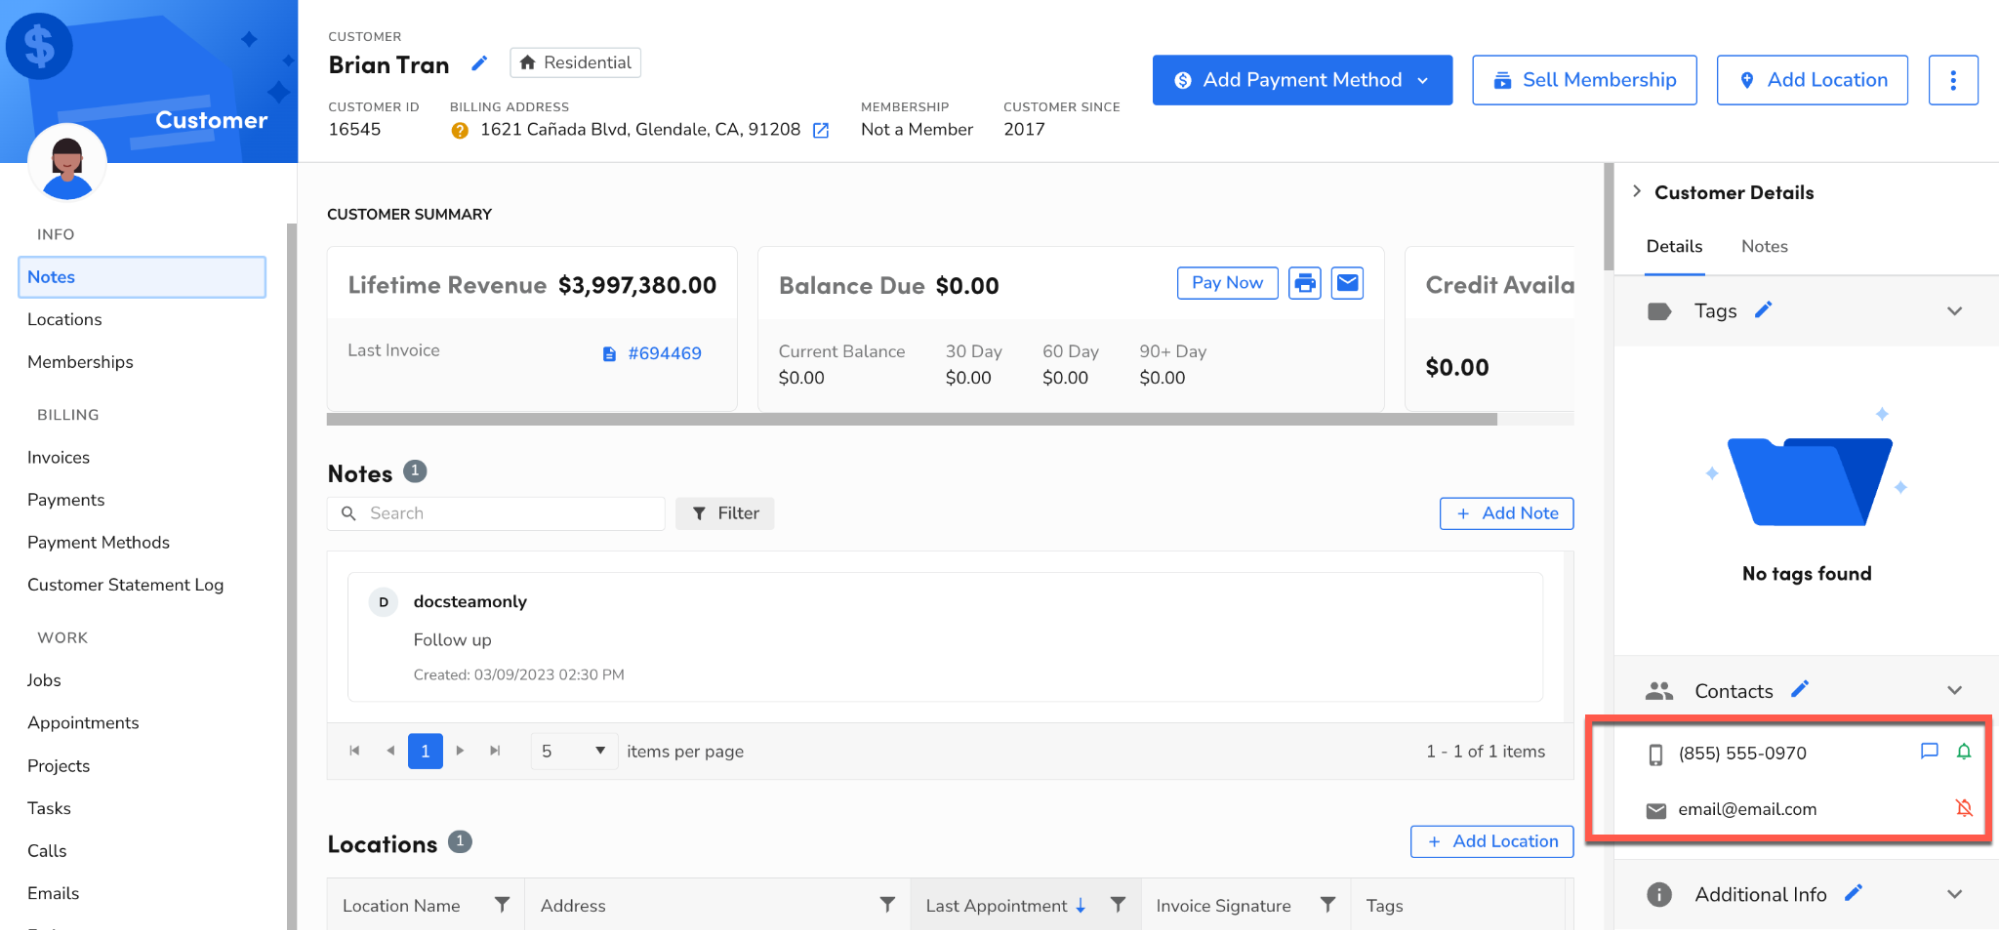Go to next page of notes

coord(460,751)
